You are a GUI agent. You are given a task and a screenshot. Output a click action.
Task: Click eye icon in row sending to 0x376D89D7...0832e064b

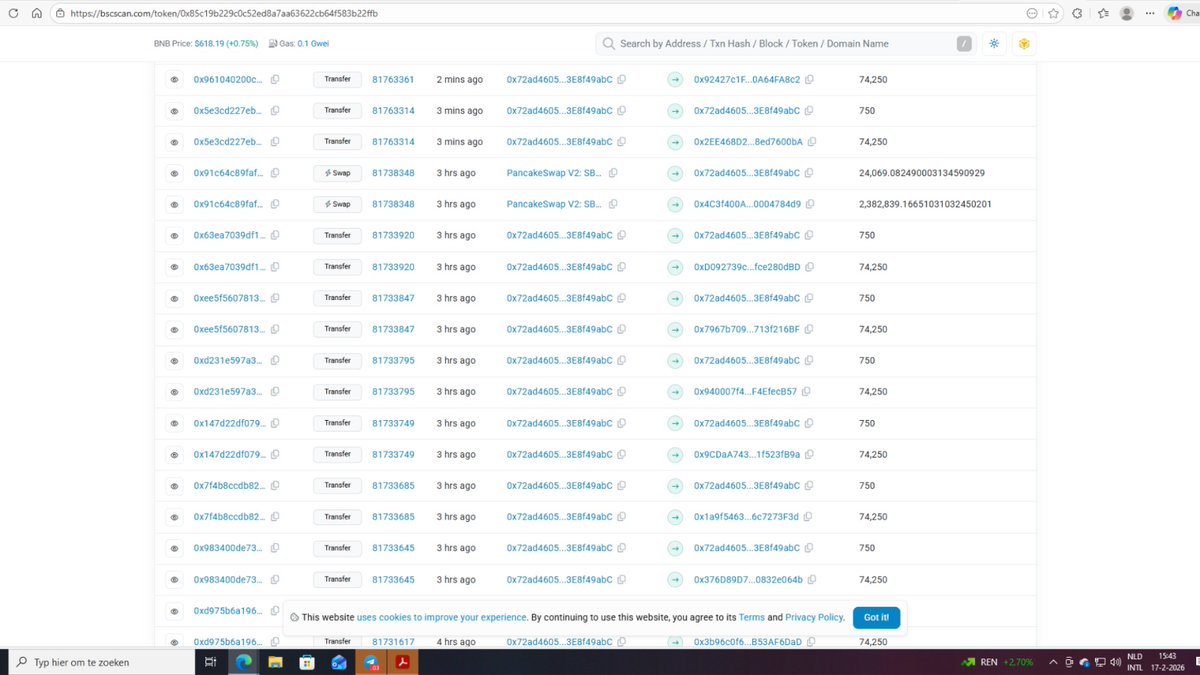[173, 580]
